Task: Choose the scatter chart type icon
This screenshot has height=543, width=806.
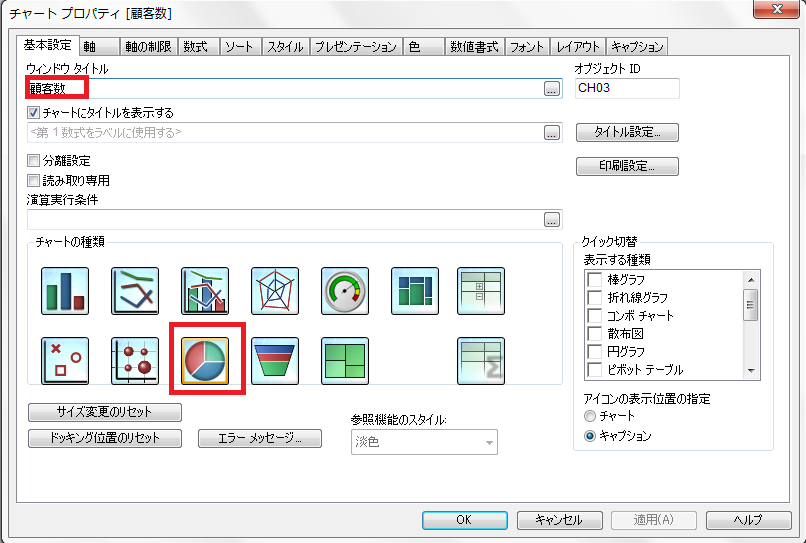Action: point(65,361)
